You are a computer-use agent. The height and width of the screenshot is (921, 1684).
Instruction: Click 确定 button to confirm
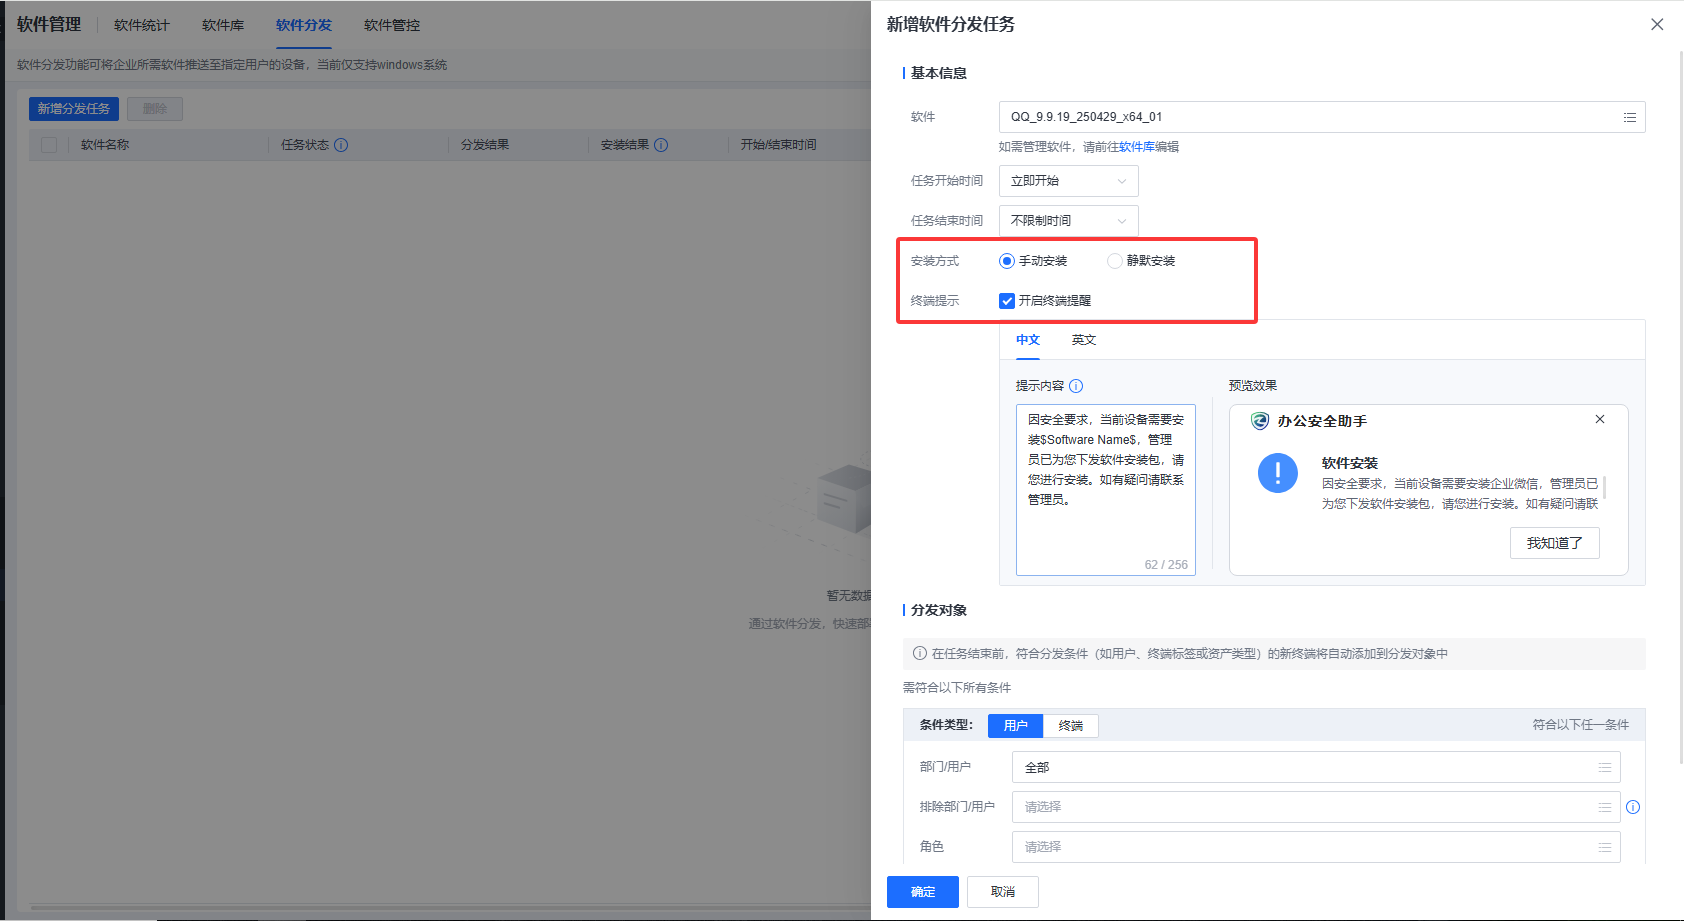(x=922, y=892)
